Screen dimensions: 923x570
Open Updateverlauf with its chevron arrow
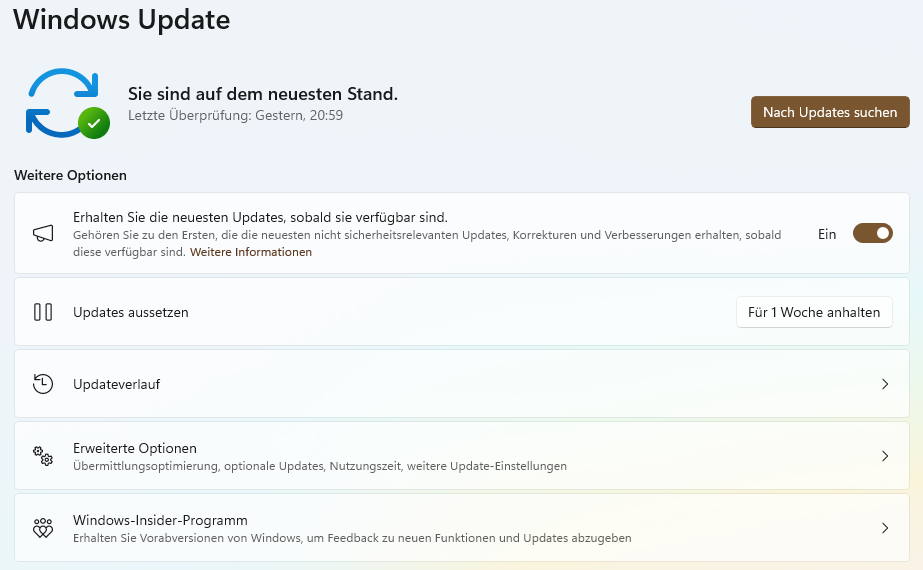(885, 384)
